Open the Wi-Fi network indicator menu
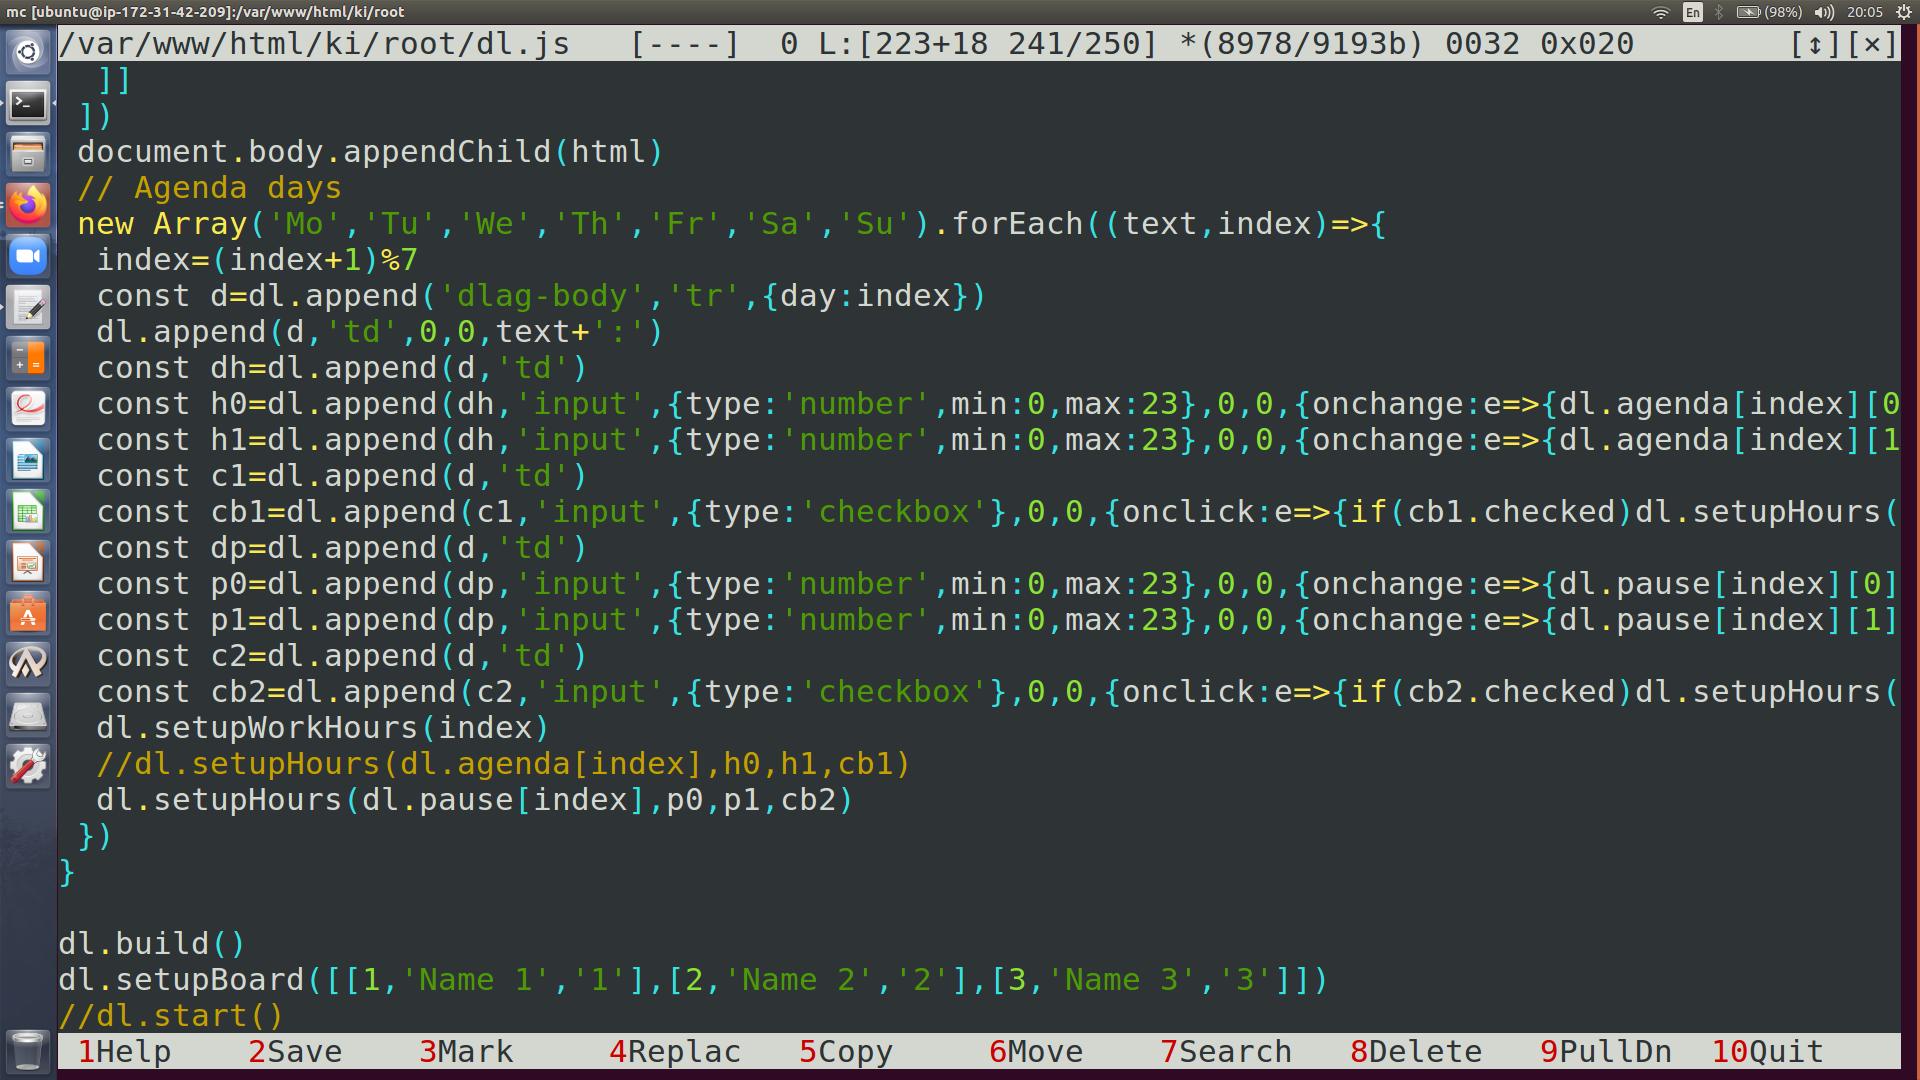 (x=1660, y=12)
